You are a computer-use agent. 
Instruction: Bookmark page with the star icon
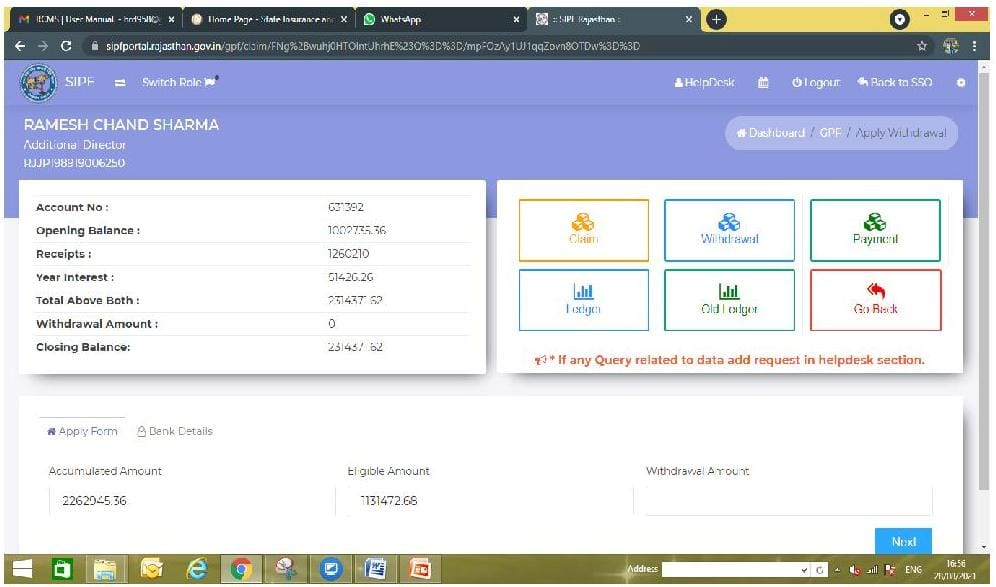point(922,46)
